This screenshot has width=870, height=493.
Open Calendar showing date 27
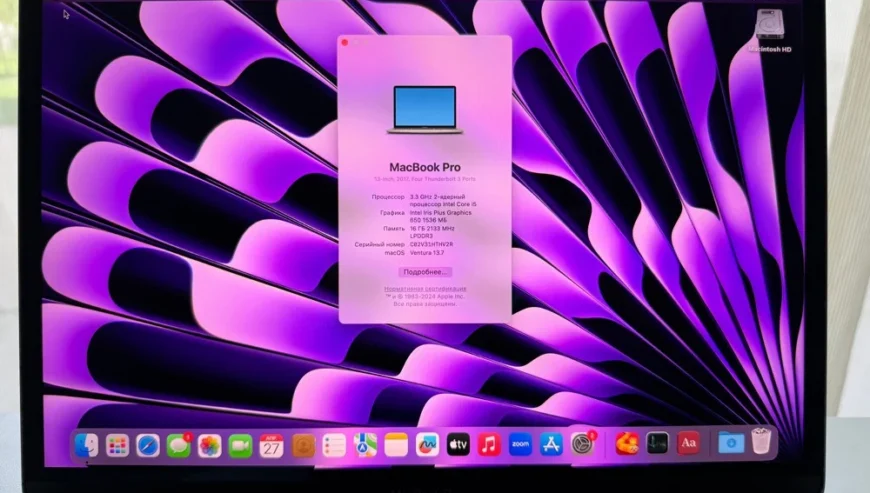271,445
